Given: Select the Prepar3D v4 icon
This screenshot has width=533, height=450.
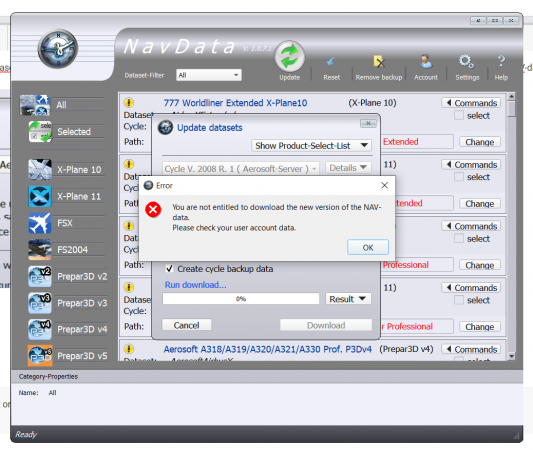Looking at the screenshot, I should pyautogui.click(x=40, y=329).
